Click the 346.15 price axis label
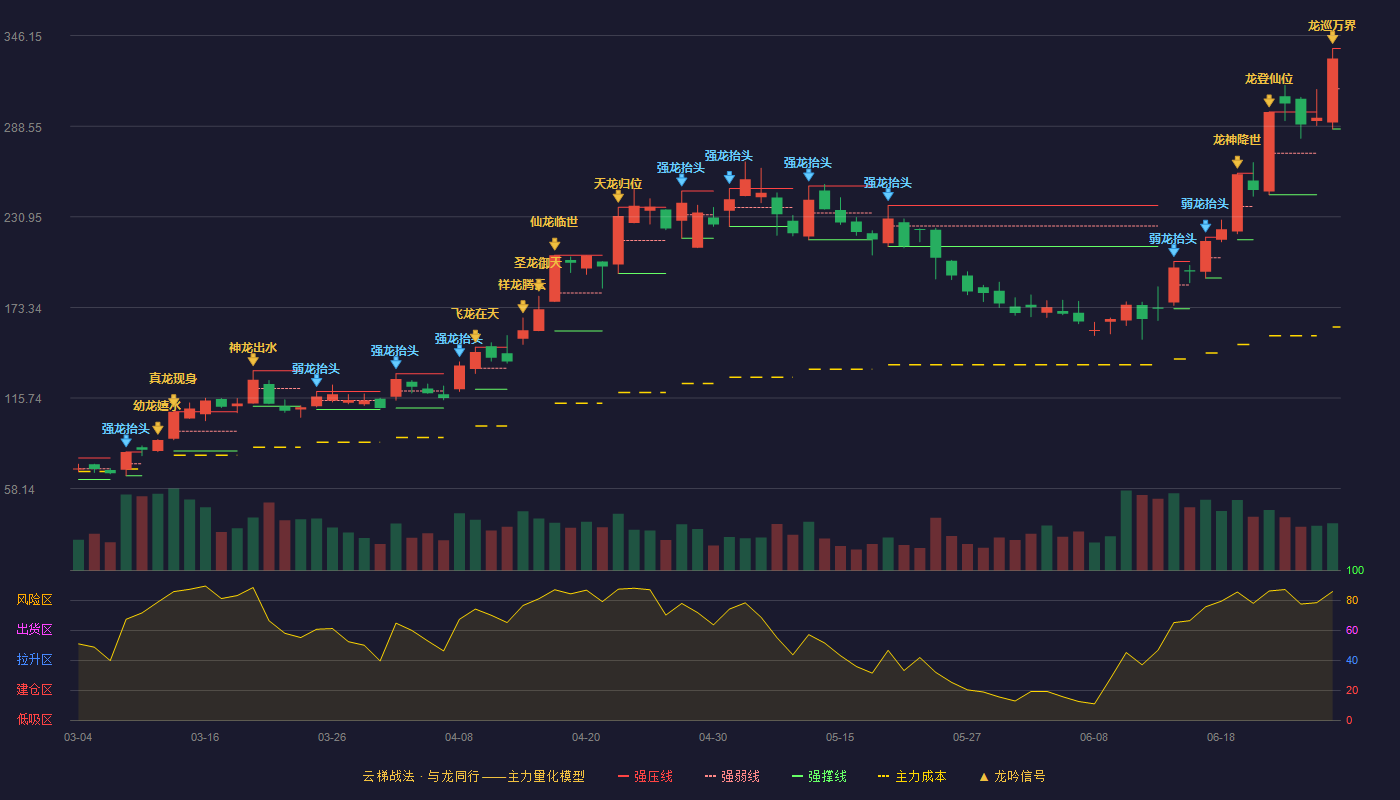The width and height of the screenshot is (1400, 800). [23, 37]
